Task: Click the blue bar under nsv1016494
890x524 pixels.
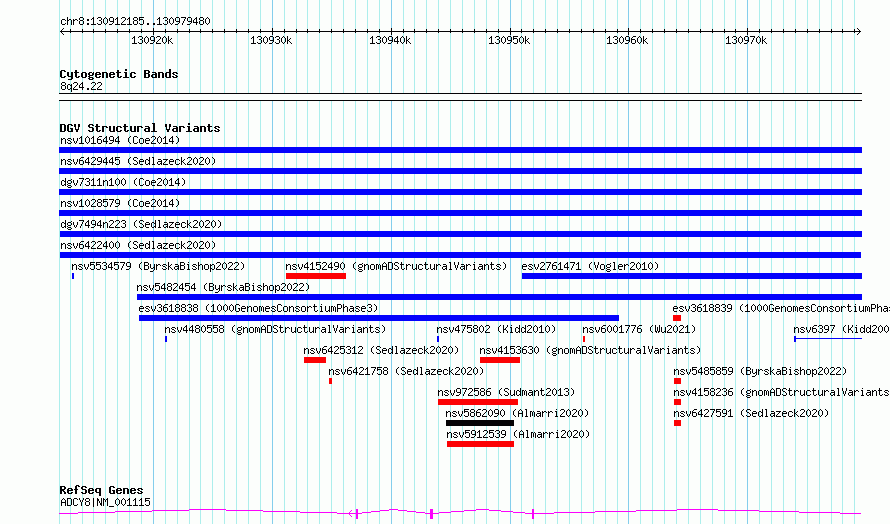Action: tap(460, 150)
